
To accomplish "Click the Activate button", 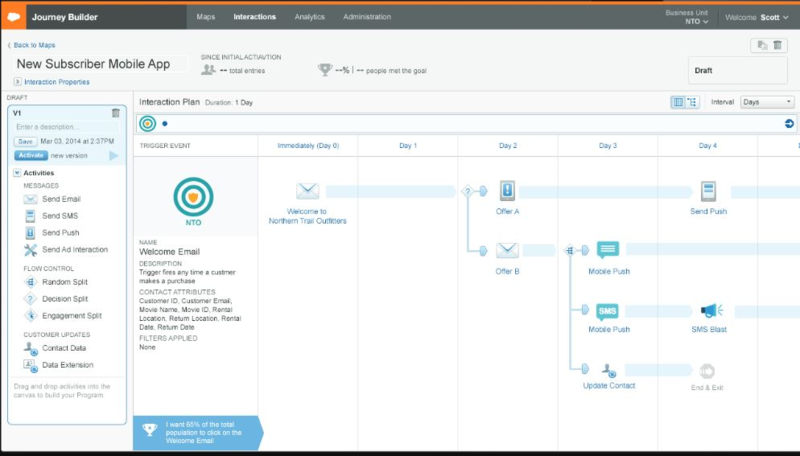I will [31, 155].
